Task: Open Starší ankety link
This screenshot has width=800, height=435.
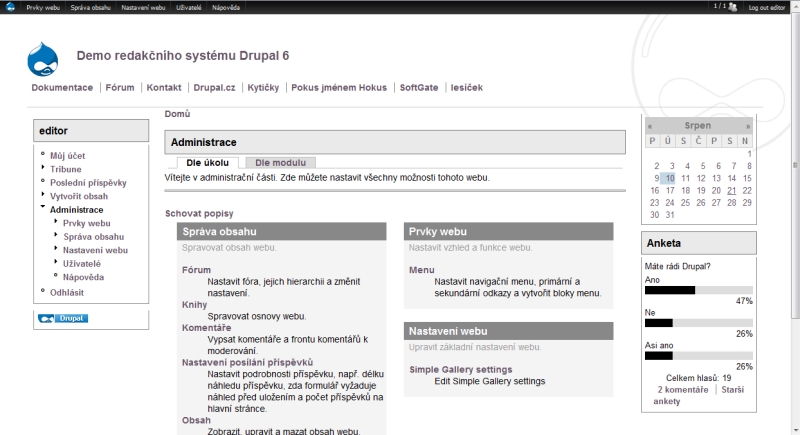Action: pyautogui.click(x=698, y=395)
